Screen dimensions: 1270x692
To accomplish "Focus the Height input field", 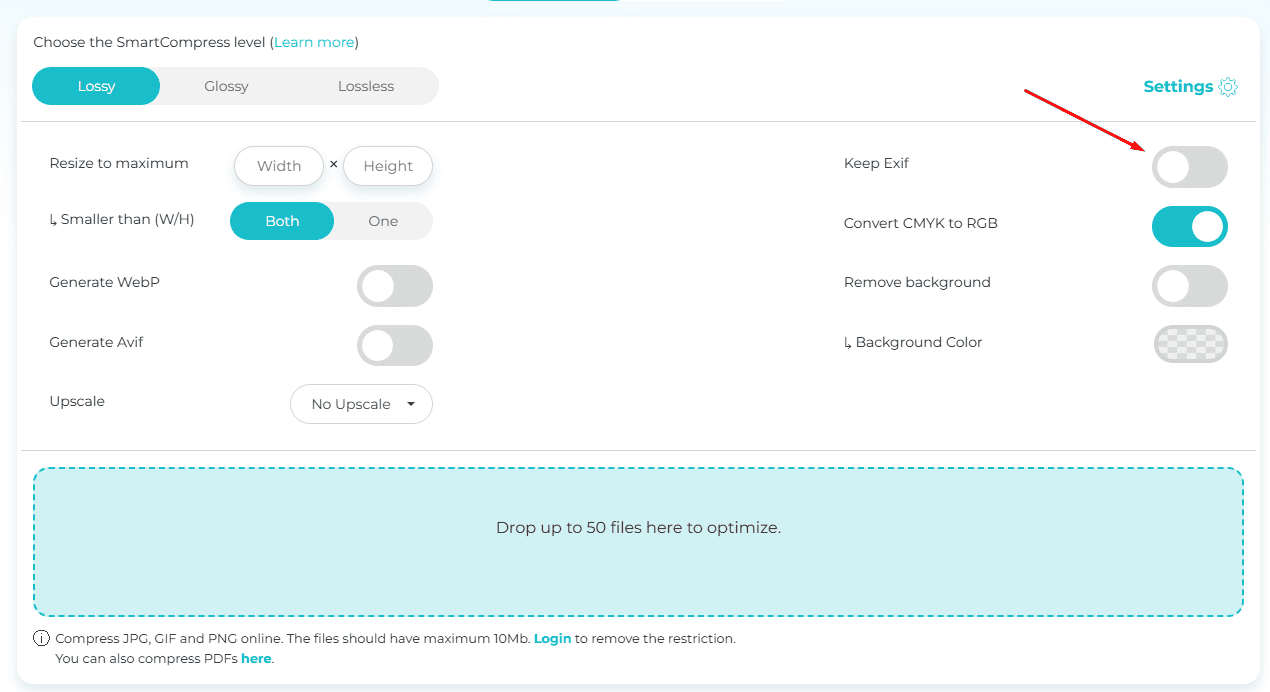I will (388, 166).
